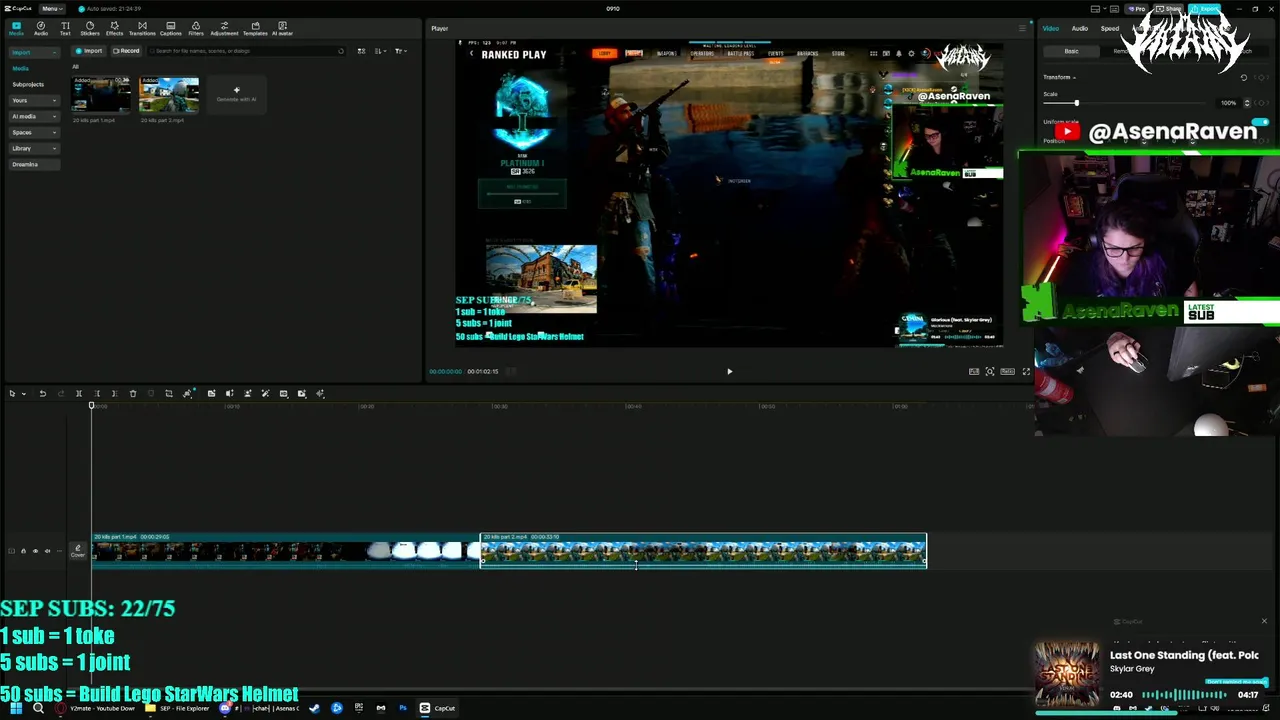
Task: Open the Templates tab
Action: [x=255, y=28]
